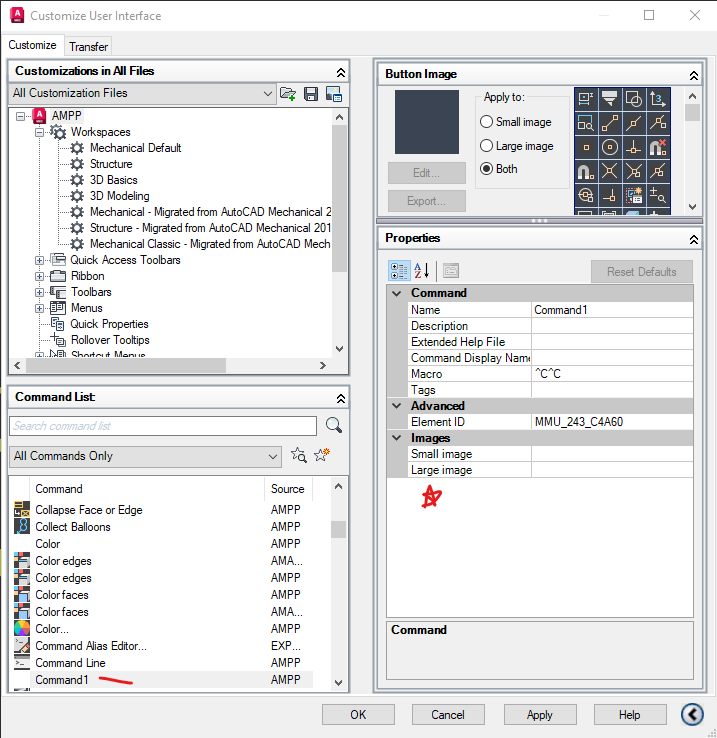The width and height of the screenshot is (717, 738).
Task: Select the Mechanical Default workspace
Action: pyautogui.click(x=135, y=148)
